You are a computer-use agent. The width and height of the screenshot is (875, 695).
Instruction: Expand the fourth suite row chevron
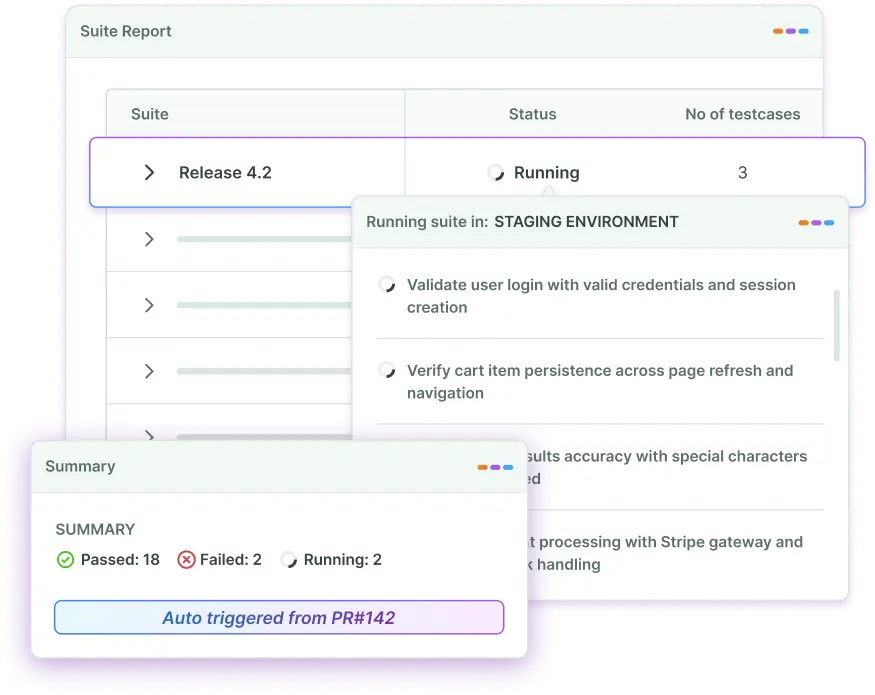click(149, 371)
